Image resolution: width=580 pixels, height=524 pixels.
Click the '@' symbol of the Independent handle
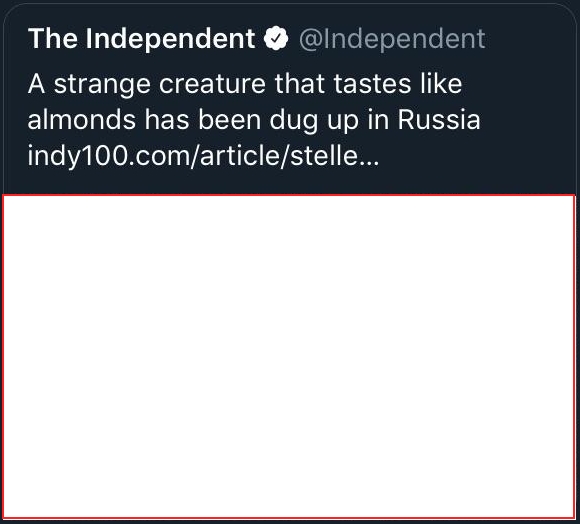pos(310,40)
